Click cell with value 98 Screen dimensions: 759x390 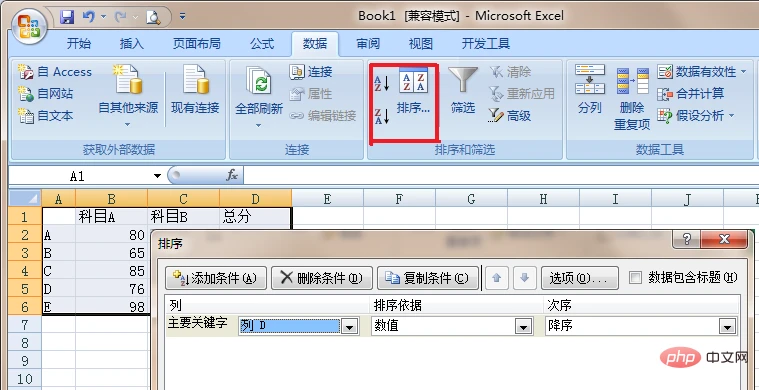[111, 307]
